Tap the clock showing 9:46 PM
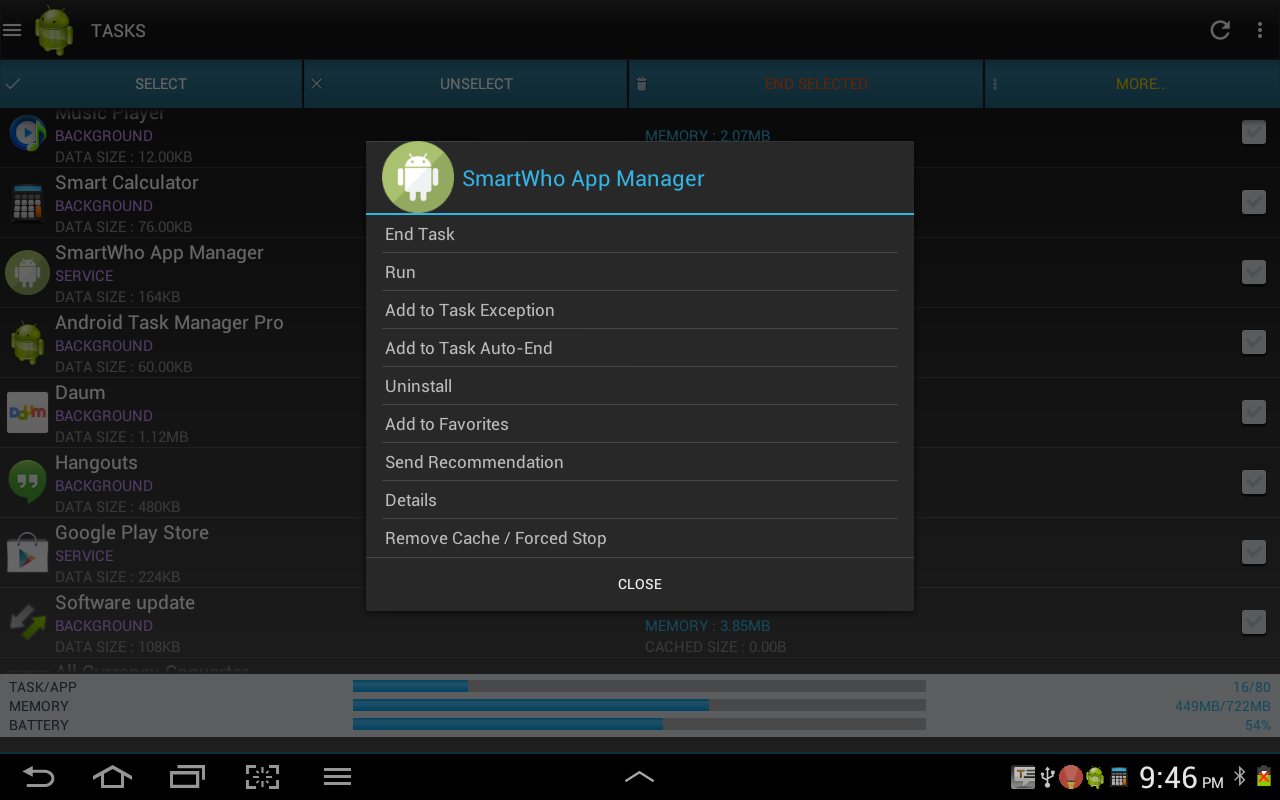This screenshot has width=1280, height=800. 1181,777
